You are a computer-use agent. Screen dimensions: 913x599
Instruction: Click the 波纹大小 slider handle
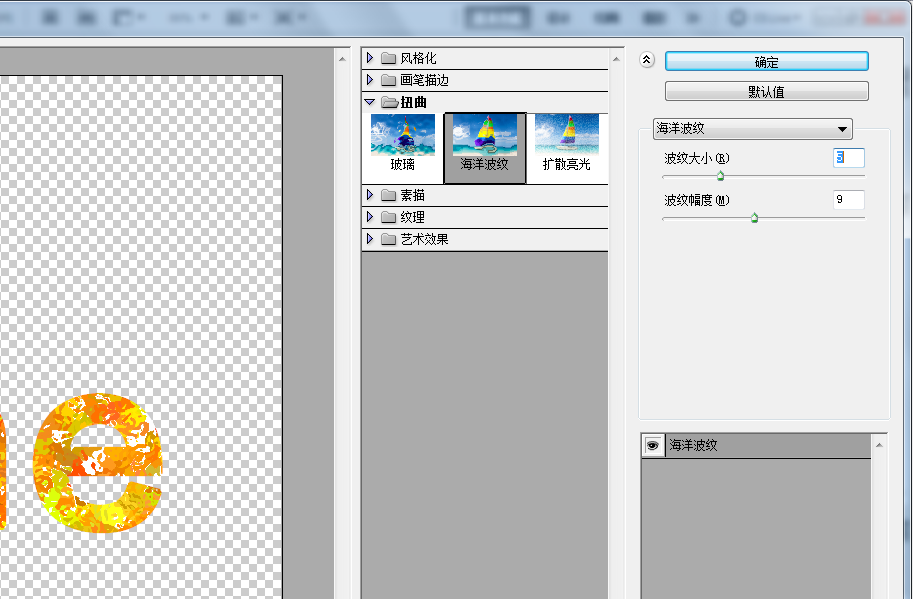719,174
